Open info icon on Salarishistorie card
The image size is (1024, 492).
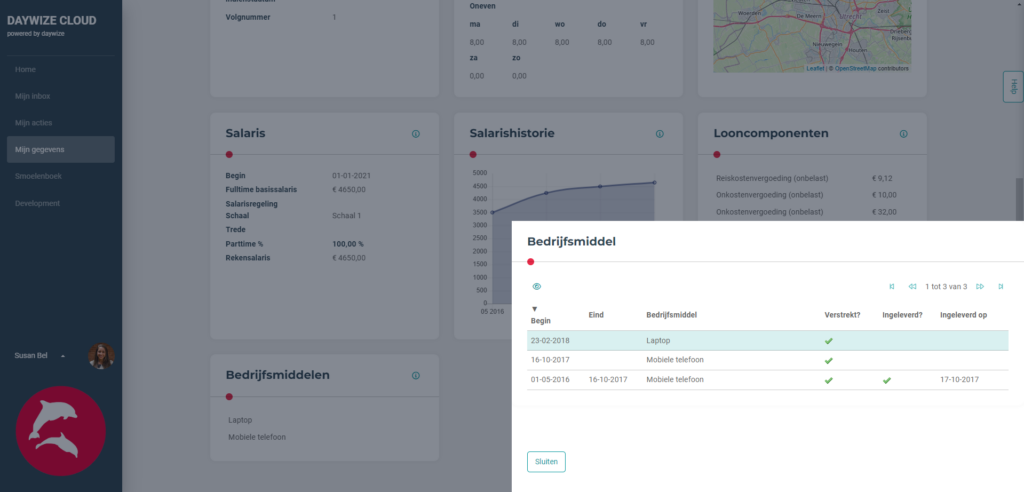click(659, 134)
